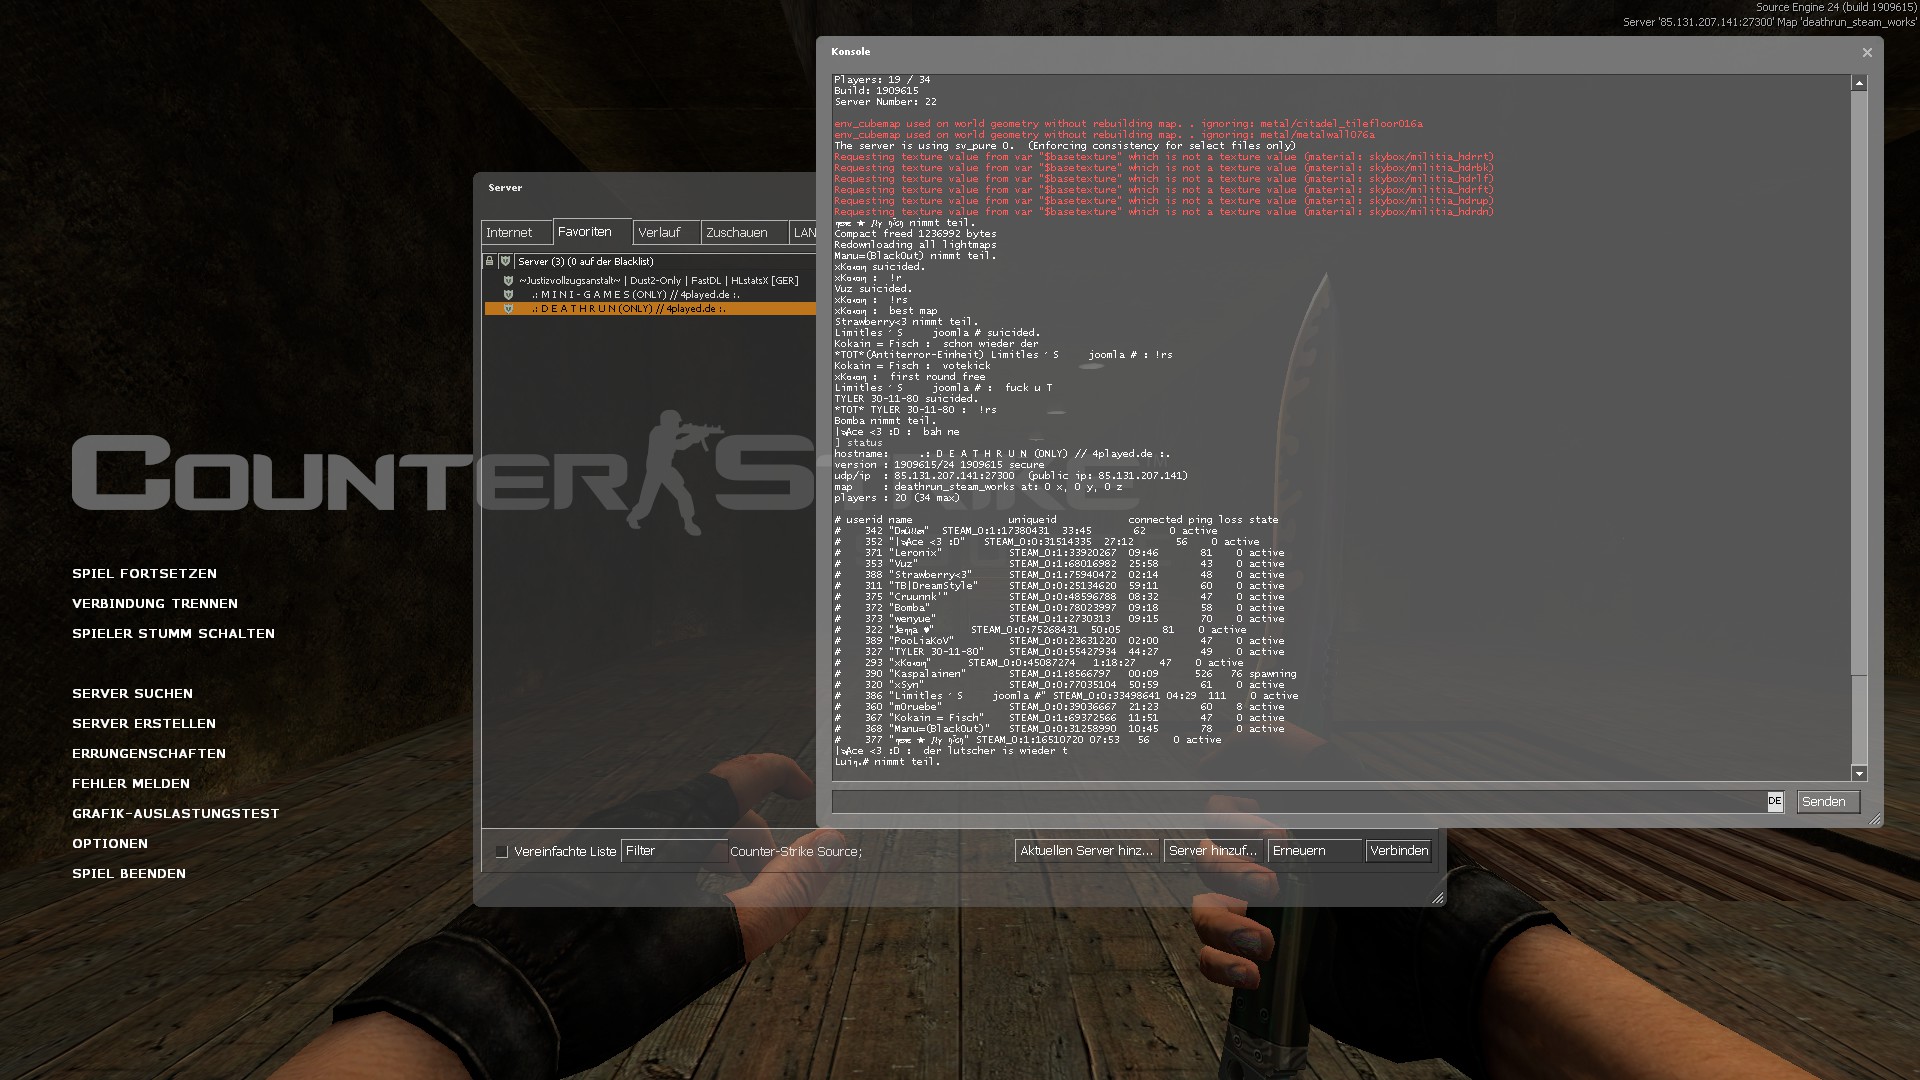Click the console scrollbar up arrow

pyautogui.click(x=1859, y=84)
